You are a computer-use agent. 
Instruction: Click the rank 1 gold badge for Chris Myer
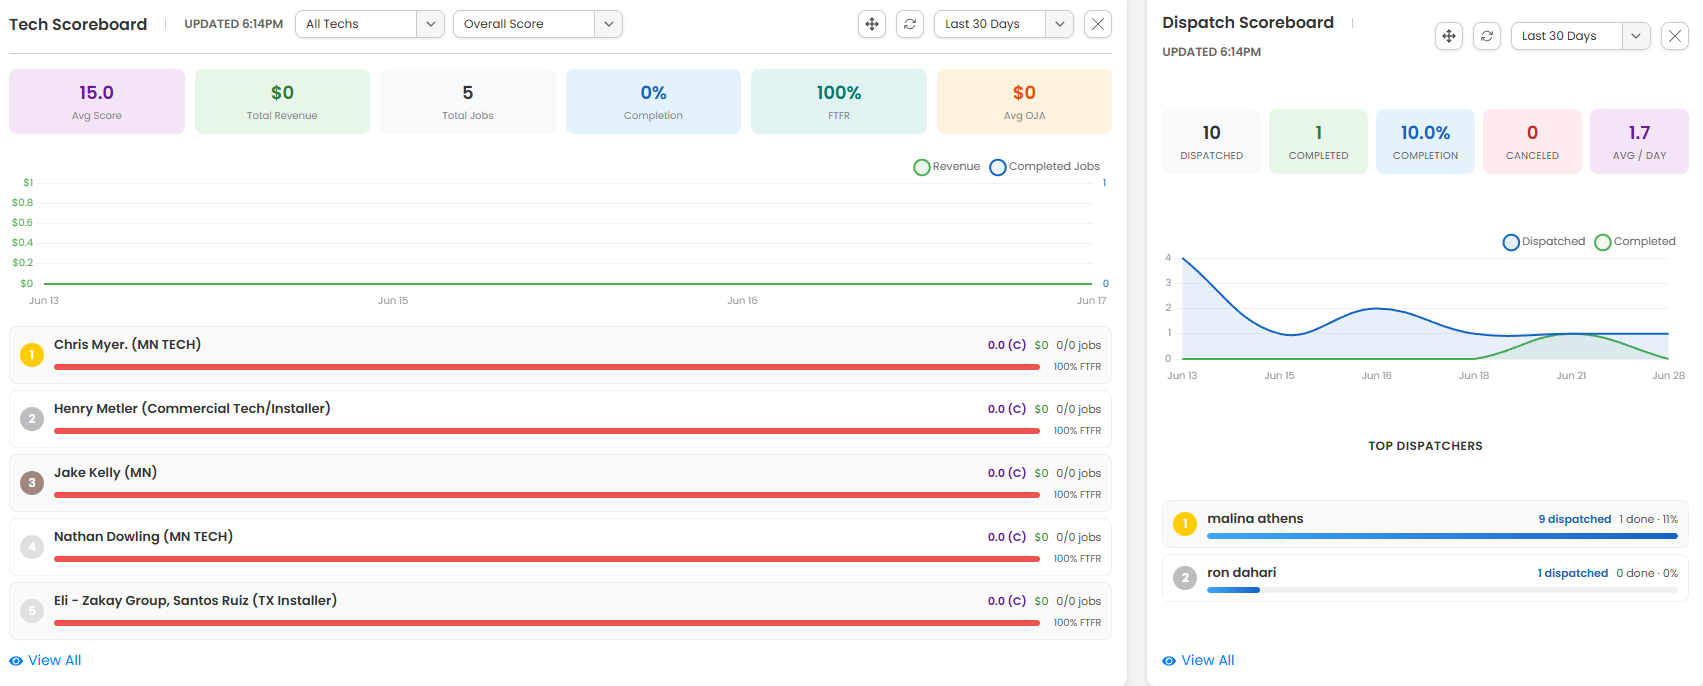(x=32, y=355)
